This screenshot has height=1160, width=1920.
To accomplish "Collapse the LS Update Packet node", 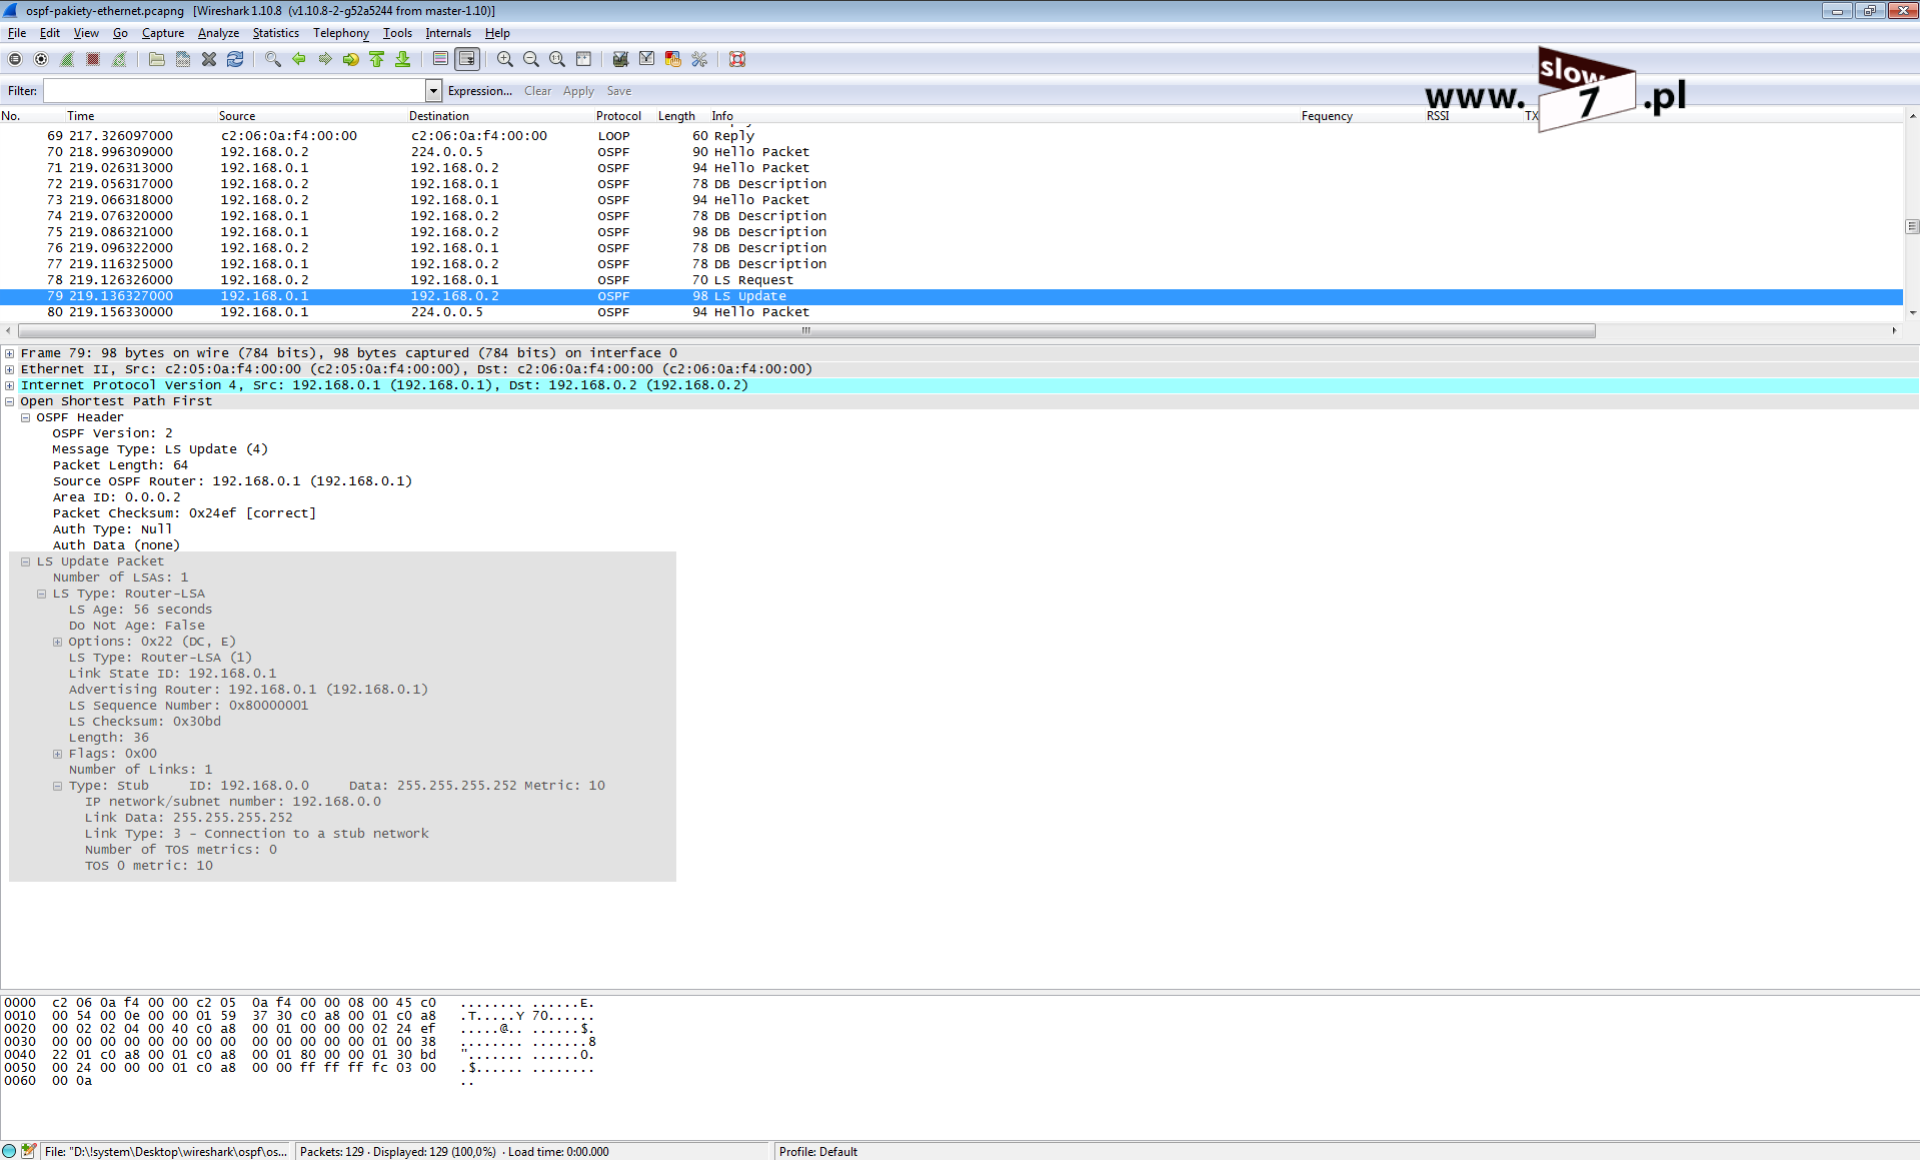I will (x=25, y=561).
